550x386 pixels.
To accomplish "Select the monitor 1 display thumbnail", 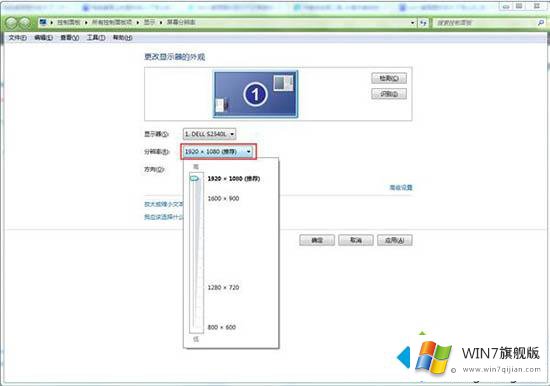I will 255,94.
